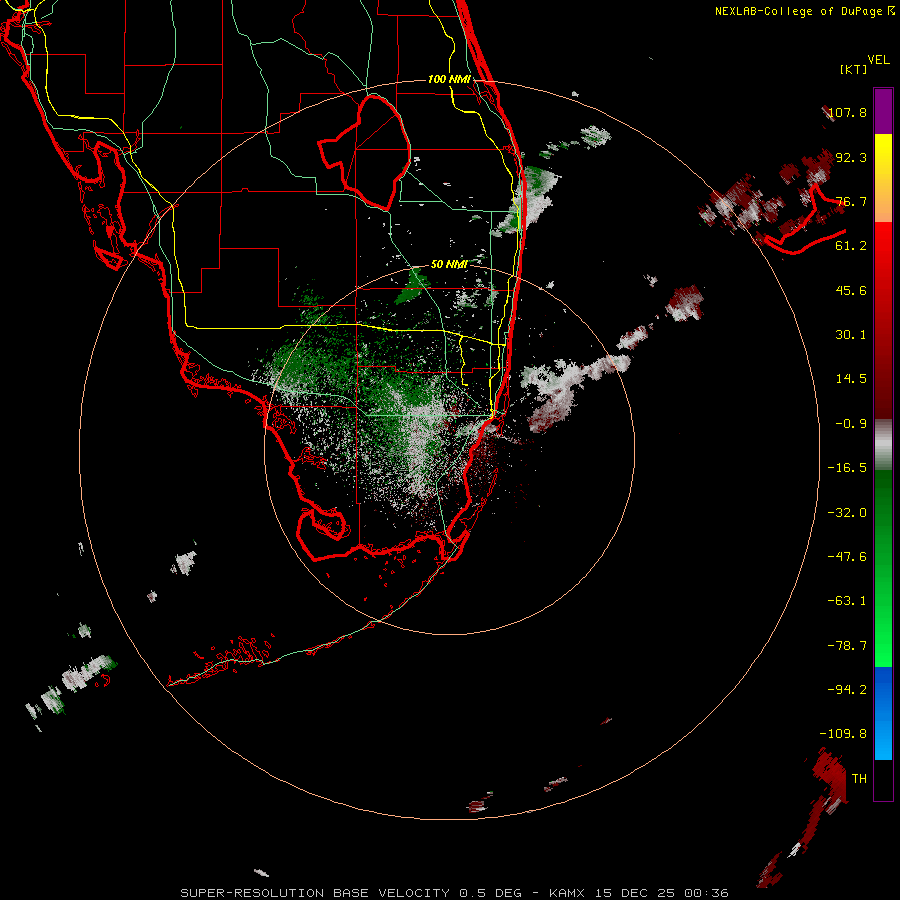Pick the purple segment of the velocity scale
Viewport: 900px width, 900px height.
coord(883,112)
